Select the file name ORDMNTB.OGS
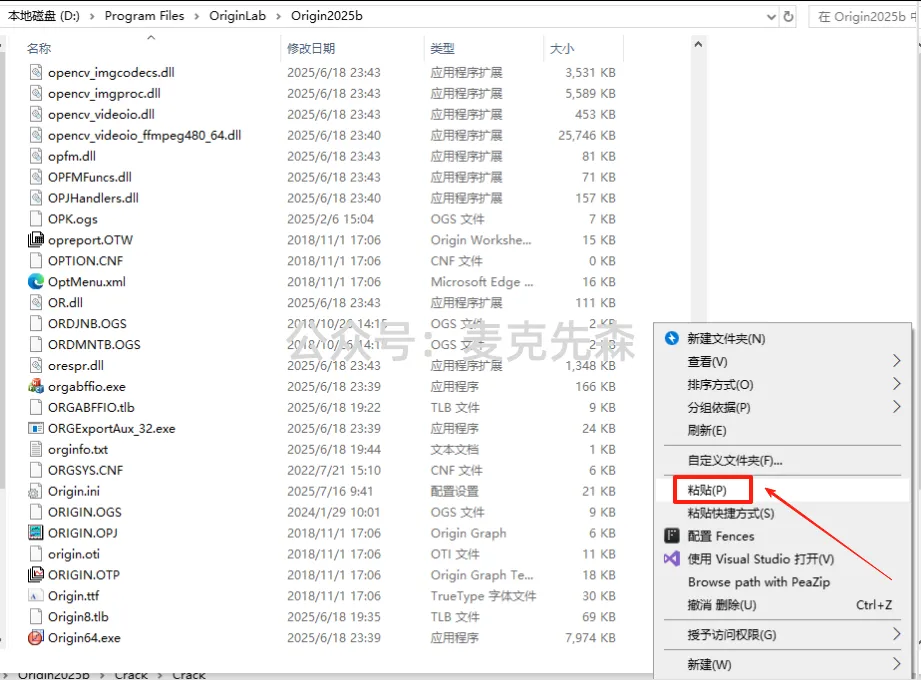The height and width of the screenshot is (680, 921). click(x=94, y=345)
